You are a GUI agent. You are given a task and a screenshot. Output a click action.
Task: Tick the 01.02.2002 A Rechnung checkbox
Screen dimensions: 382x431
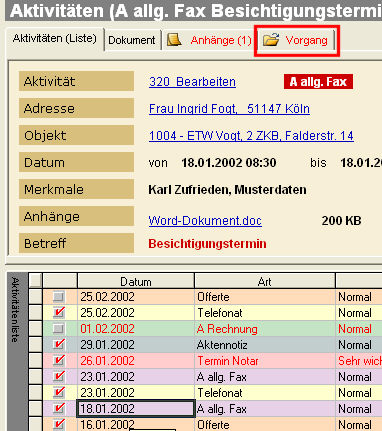(x=59, y=328)
